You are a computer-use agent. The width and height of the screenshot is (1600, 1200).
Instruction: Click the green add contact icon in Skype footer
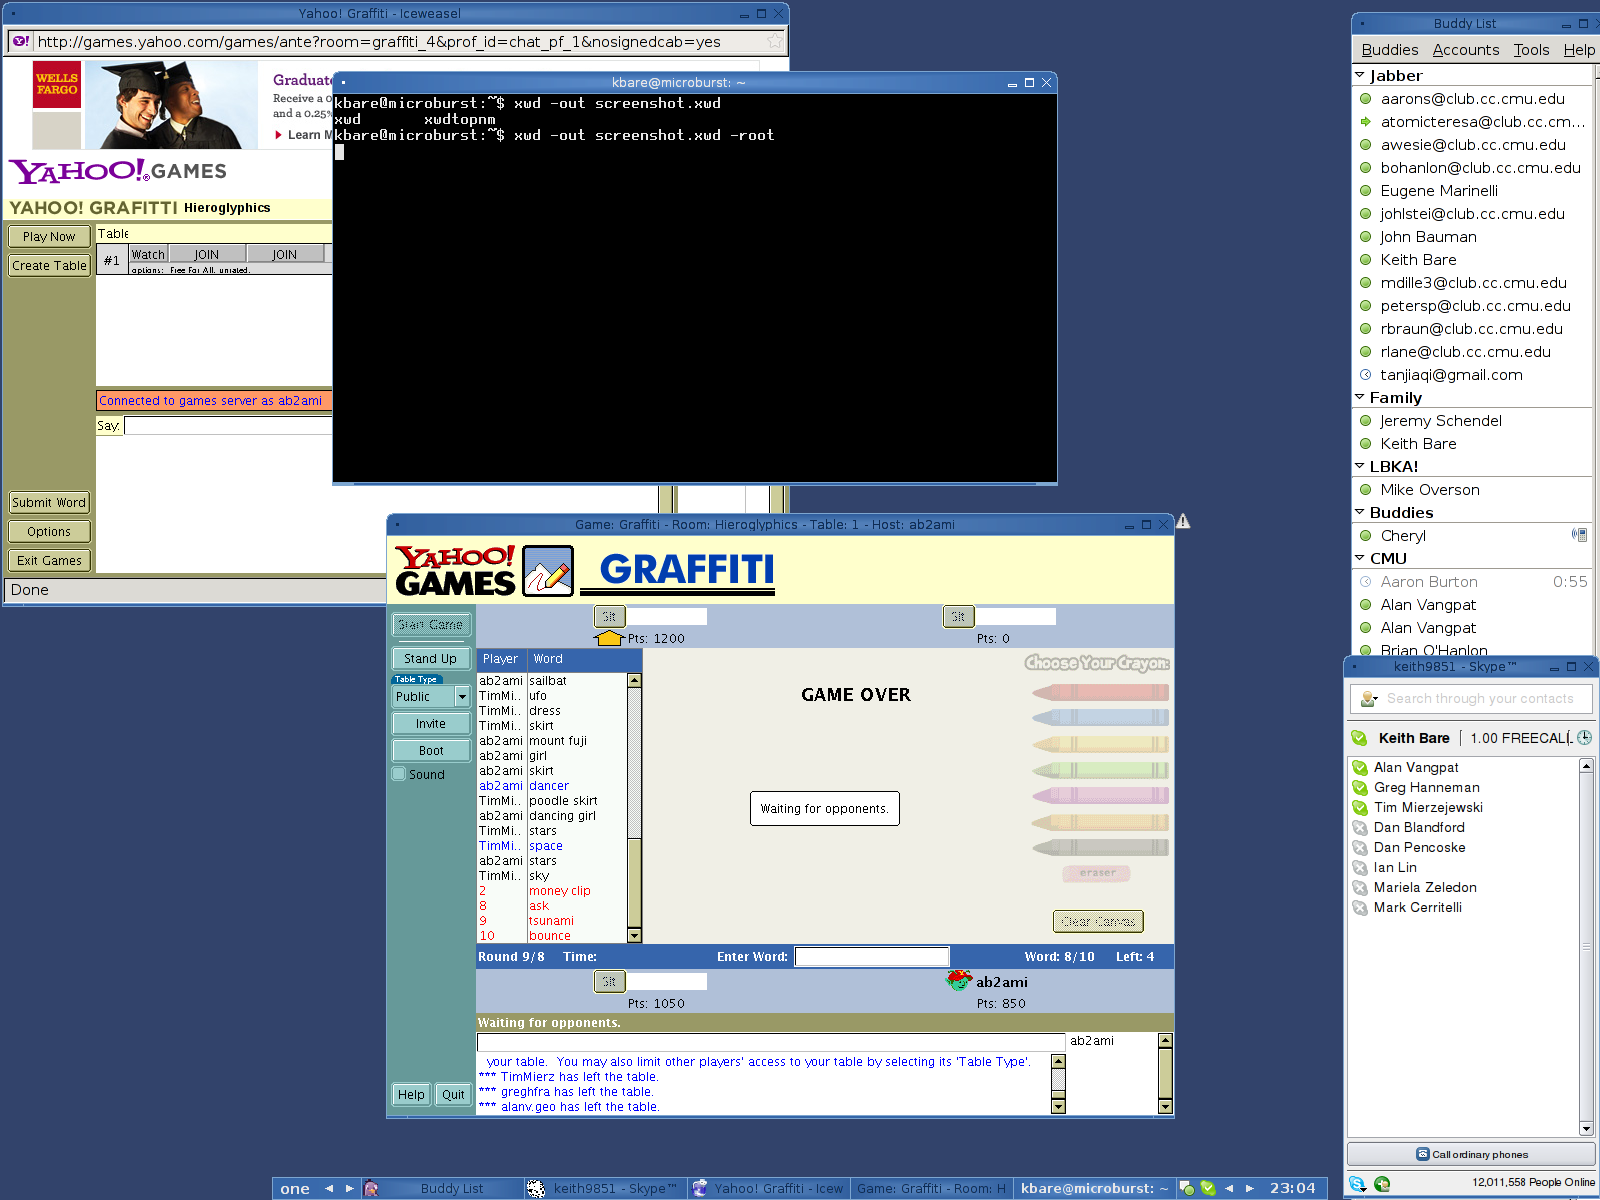click(x=1382, y=1183)
